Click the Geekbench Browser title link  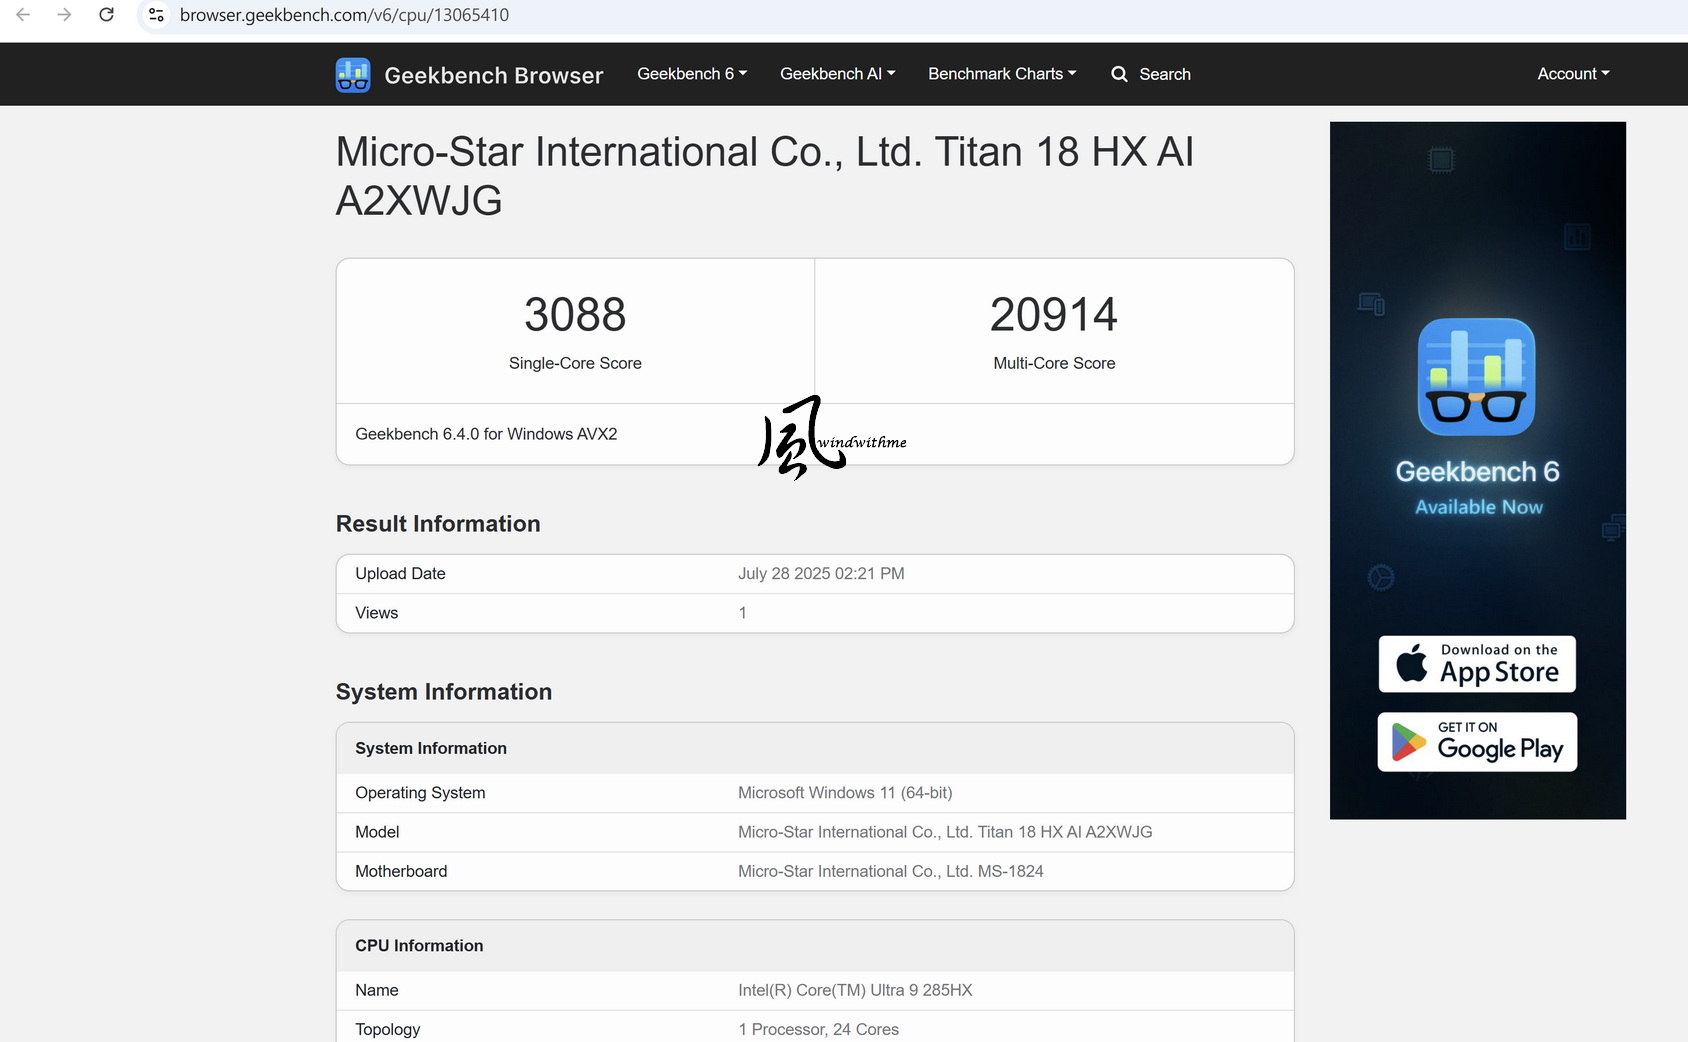click(x=494, y=75)
